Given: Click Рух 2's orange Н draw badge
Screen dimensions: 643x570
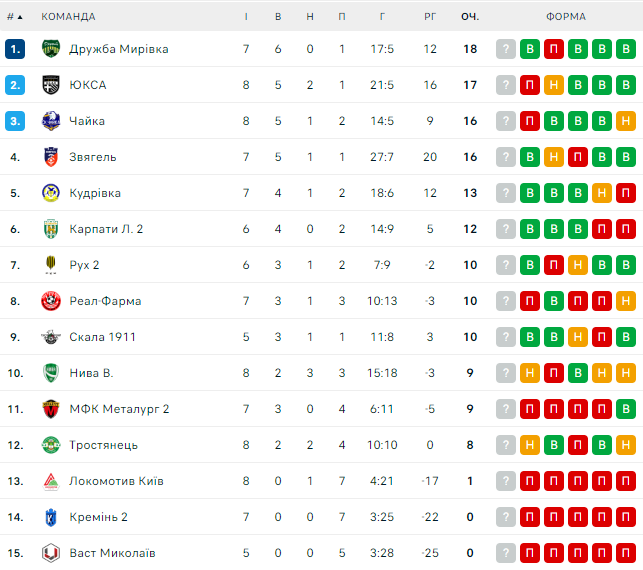Looking at the screenshot, I should click(x=578, y=265).
